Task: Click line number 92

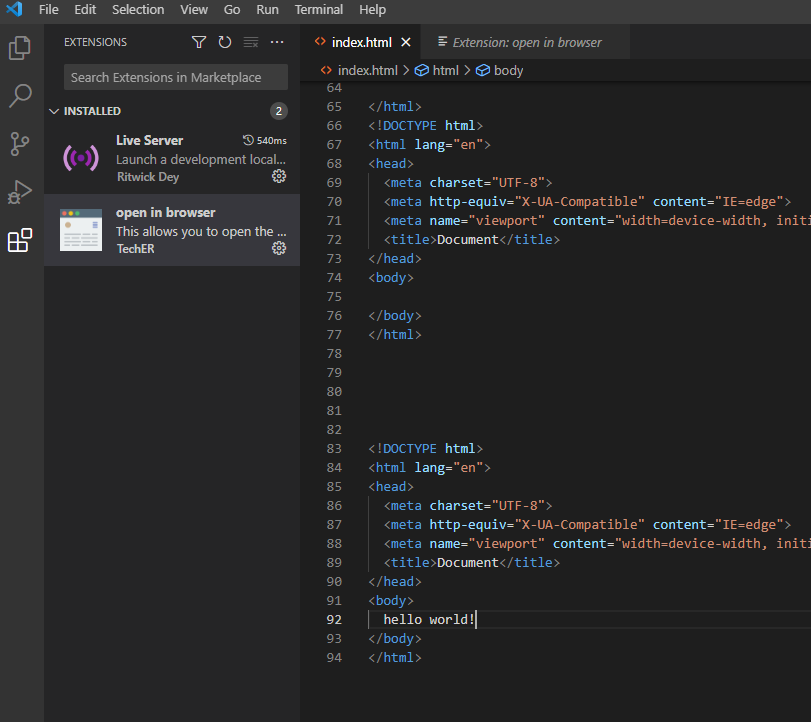Action: (x=334, y=620)
